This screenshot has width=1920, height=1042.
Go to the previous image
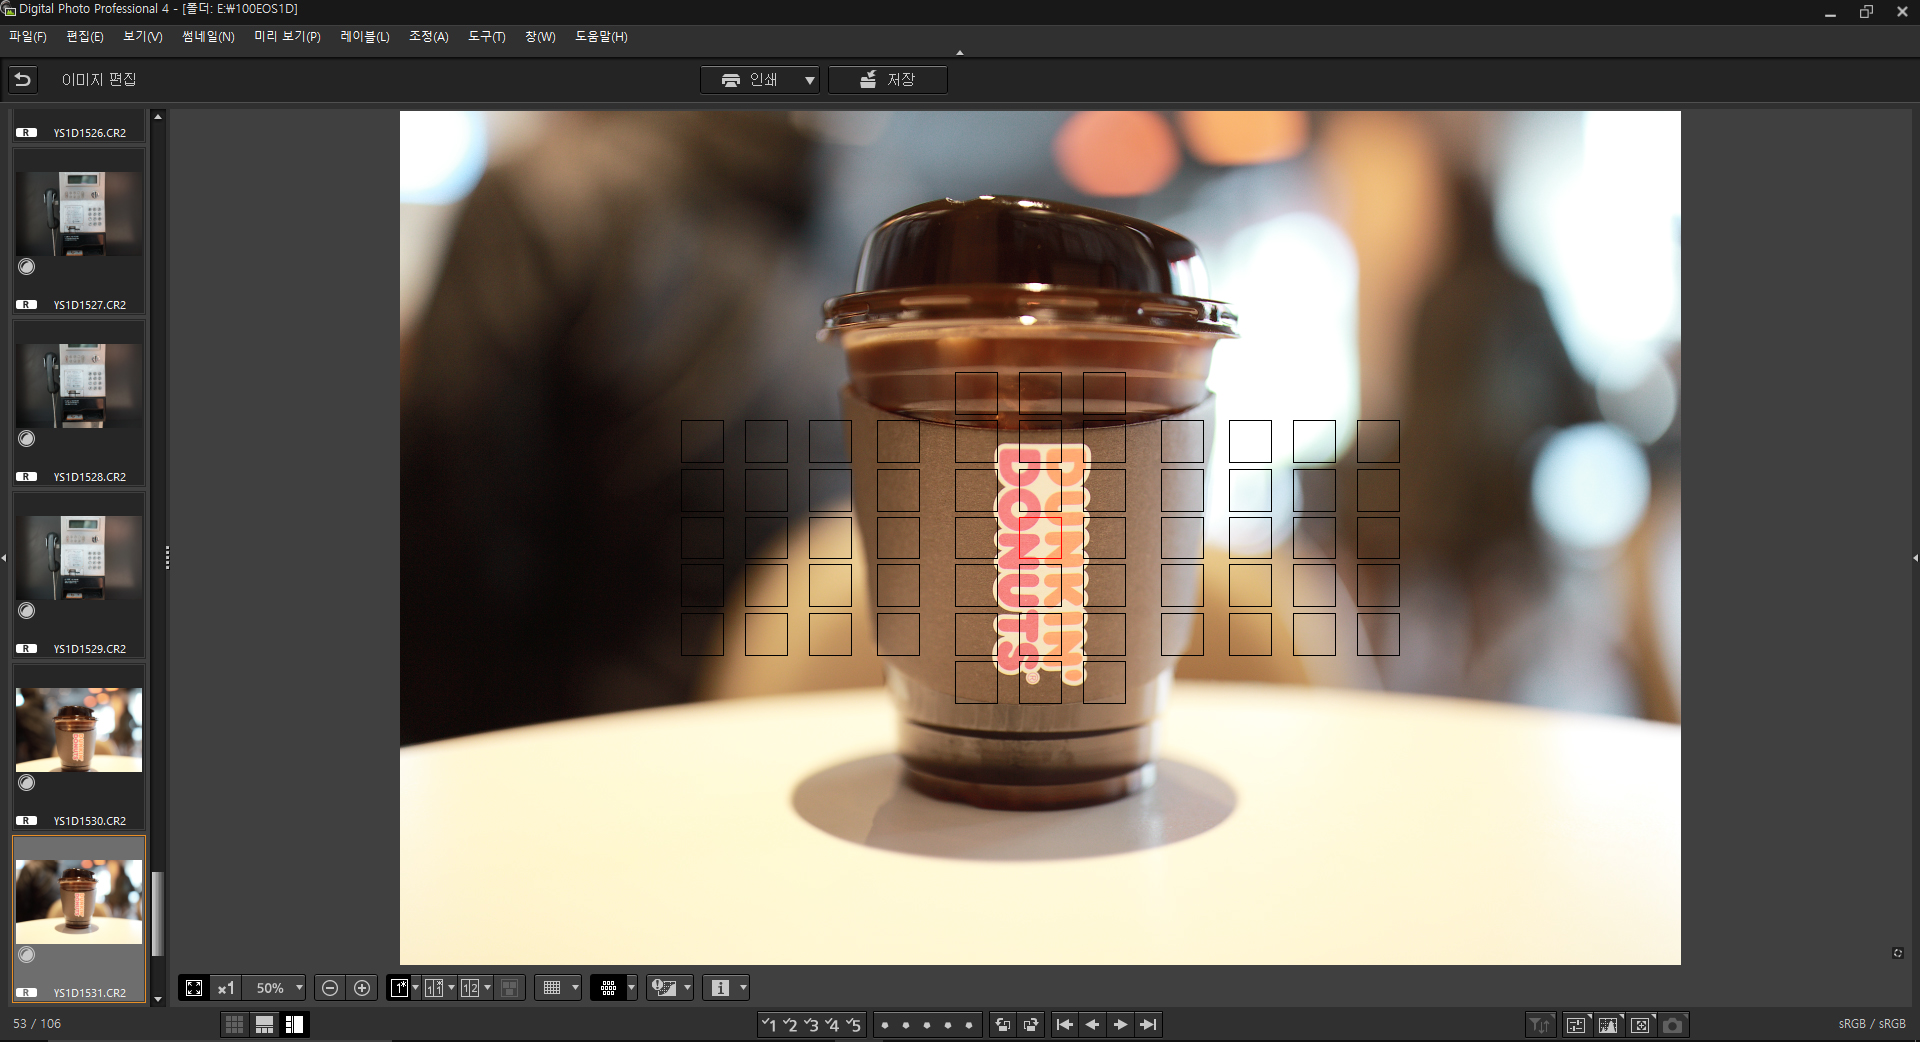(1093, 1024)
